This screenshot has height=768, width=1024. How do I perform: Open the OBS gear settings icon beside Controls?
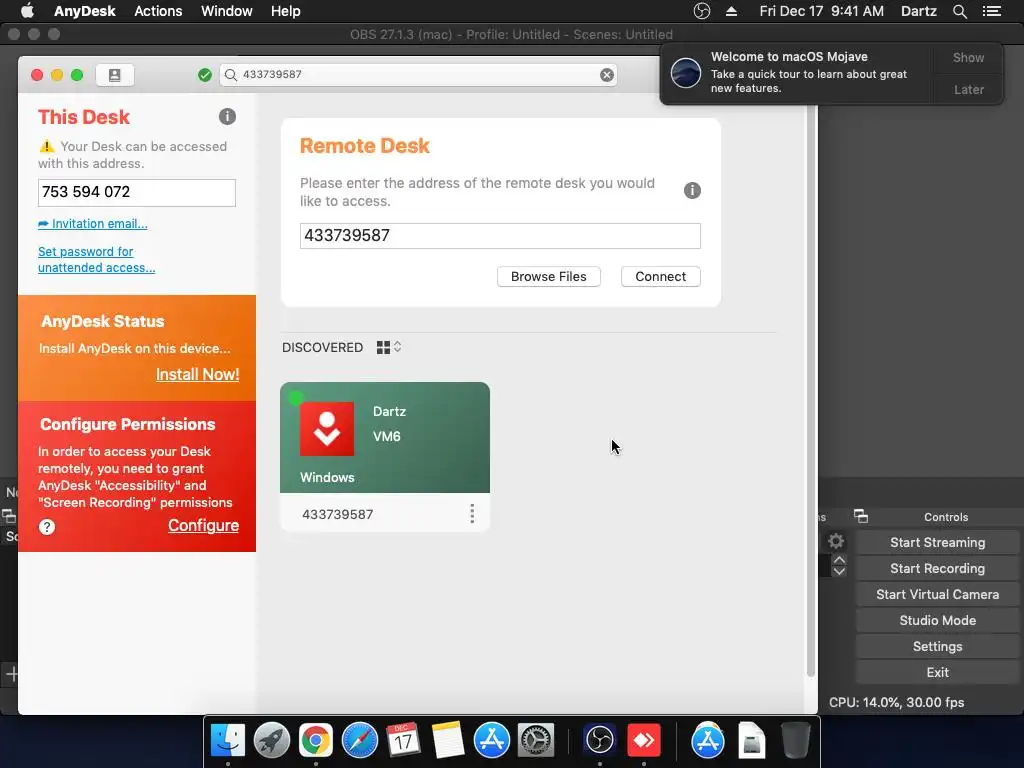point(836,541)
